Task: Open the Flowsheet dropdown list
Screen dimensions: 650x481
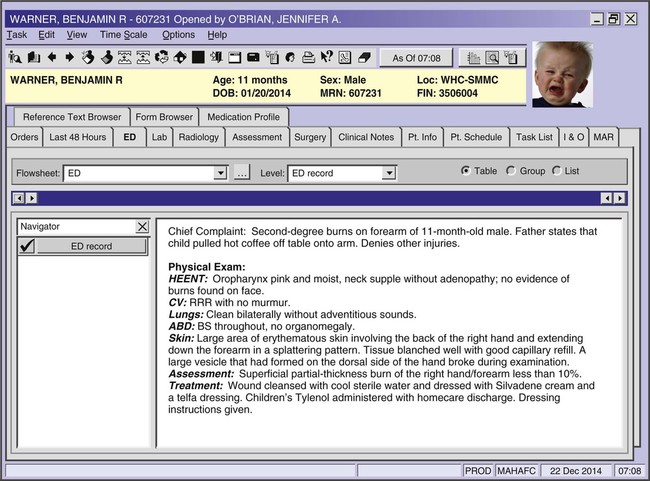Action: (x=221, y=173)
